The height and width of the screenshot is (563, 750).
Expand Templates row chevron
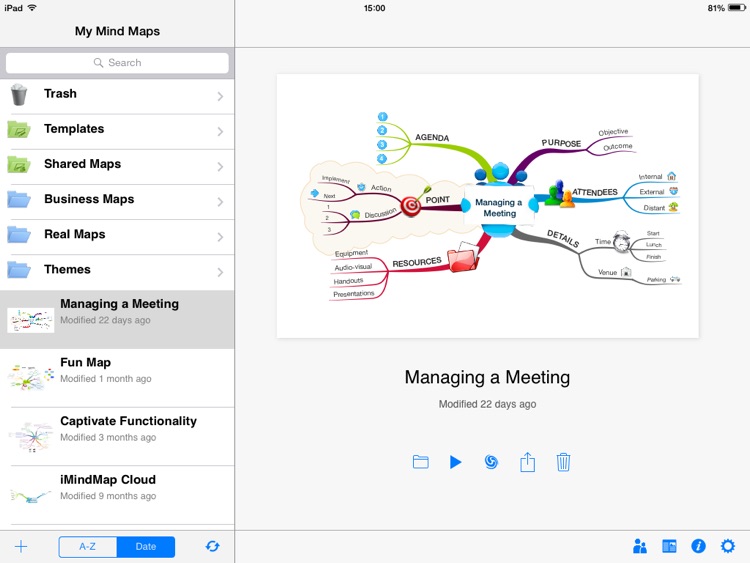(x=220, y=132)
